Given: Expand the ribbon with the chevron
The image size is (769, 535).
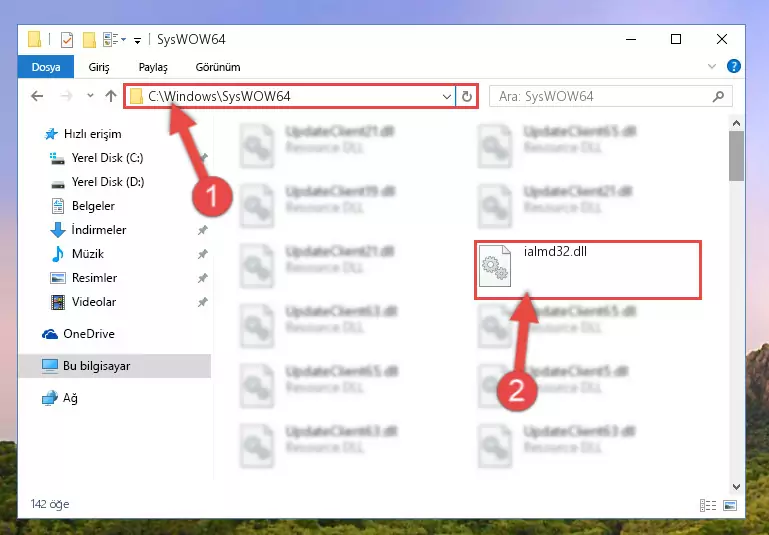Looking at the screenshot, I should coord(712,66).
